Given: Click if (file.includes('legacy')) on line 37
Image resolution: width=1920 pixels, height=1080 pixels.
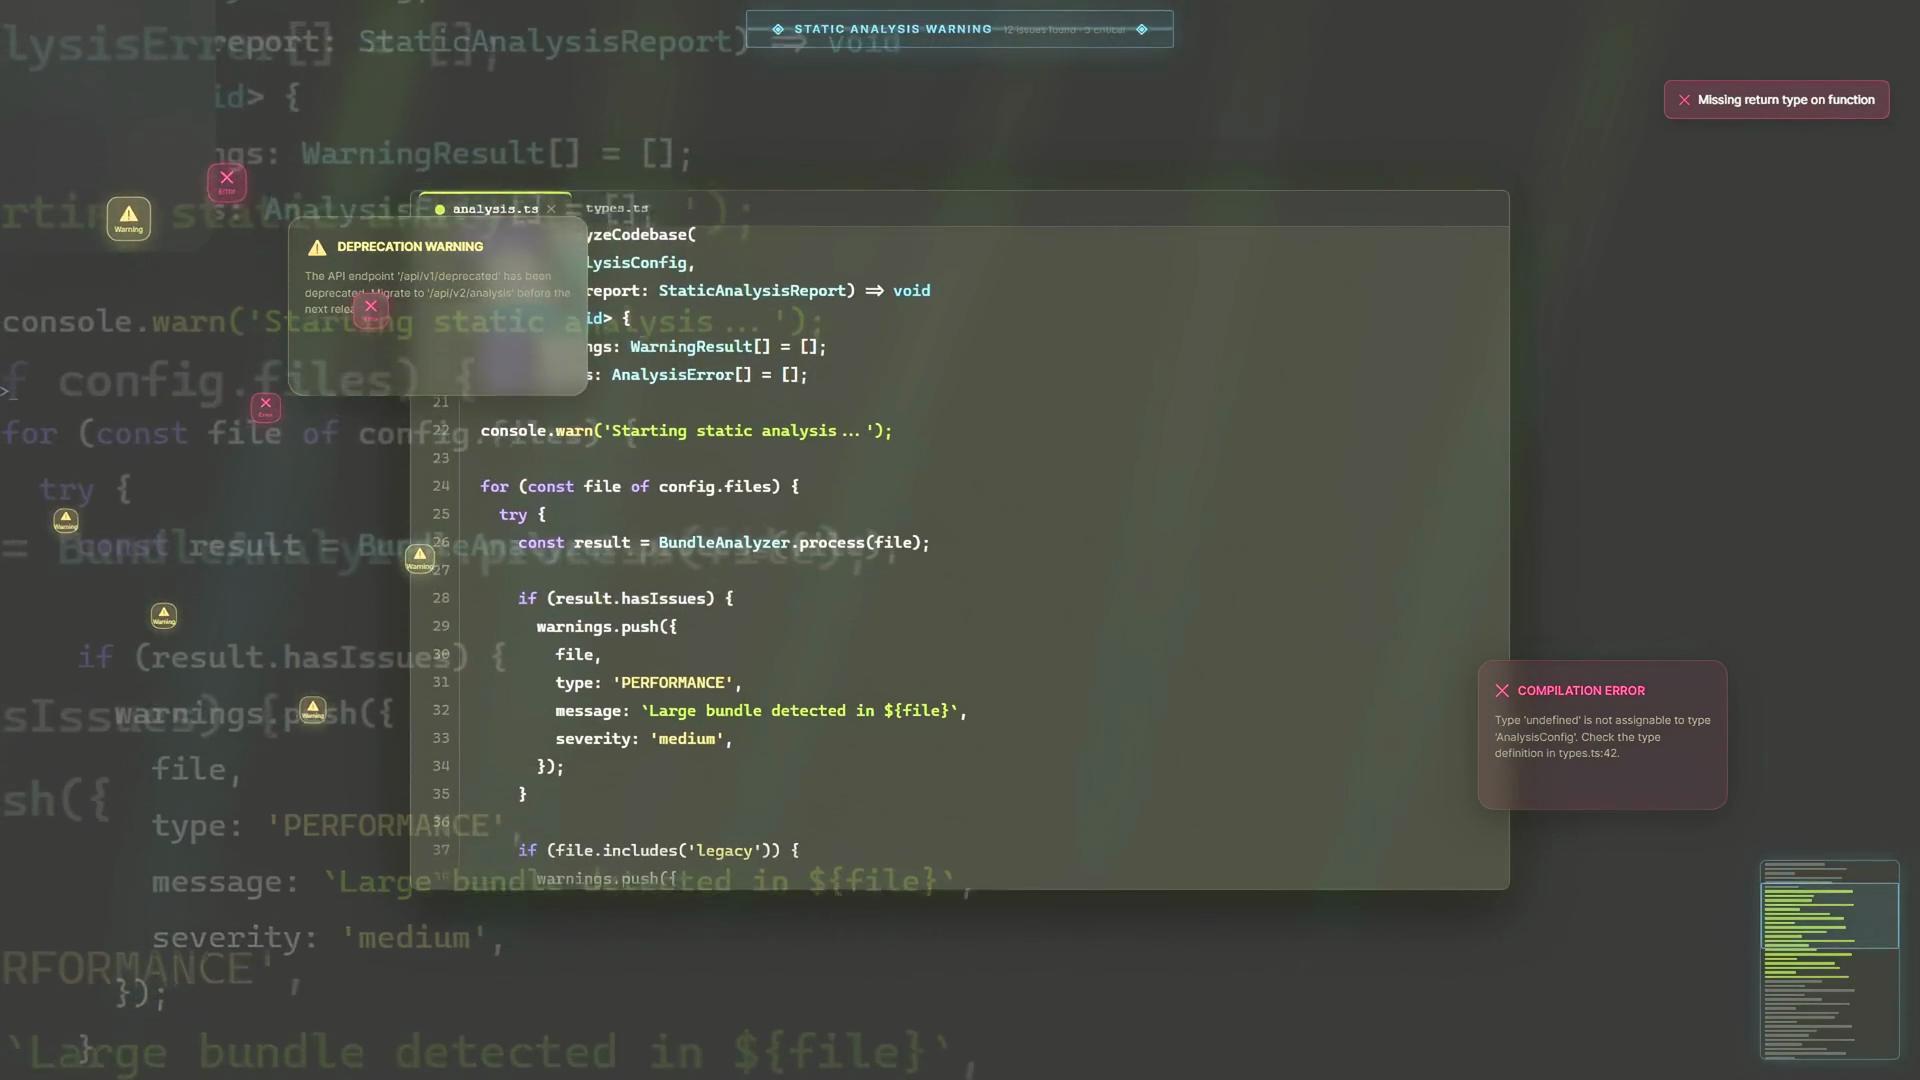Looking at the screenshot, I should pyautogui.click(x=659, y=851).
